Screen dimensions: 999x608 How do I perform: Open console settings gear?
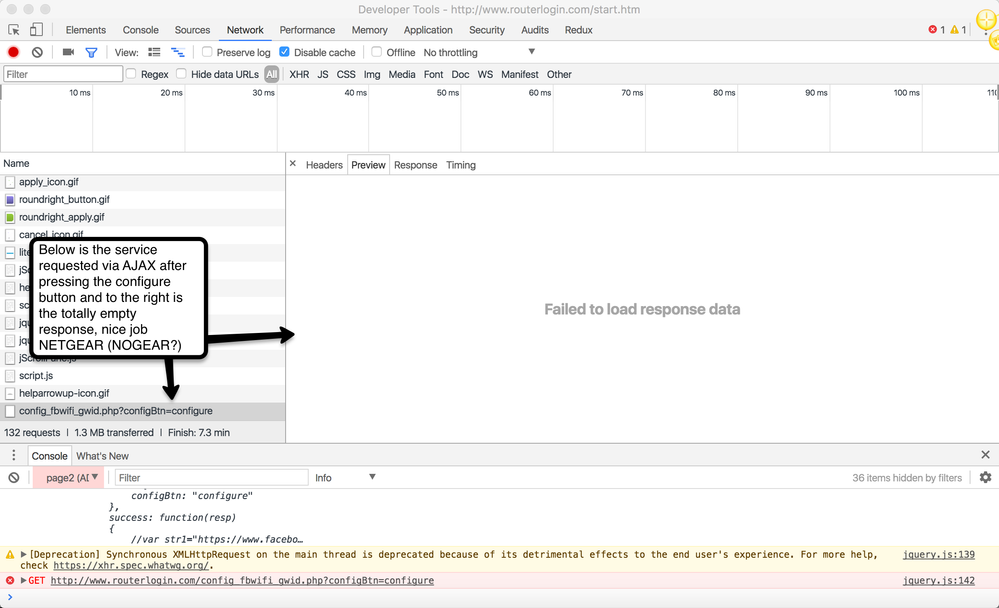coord(985,478)
